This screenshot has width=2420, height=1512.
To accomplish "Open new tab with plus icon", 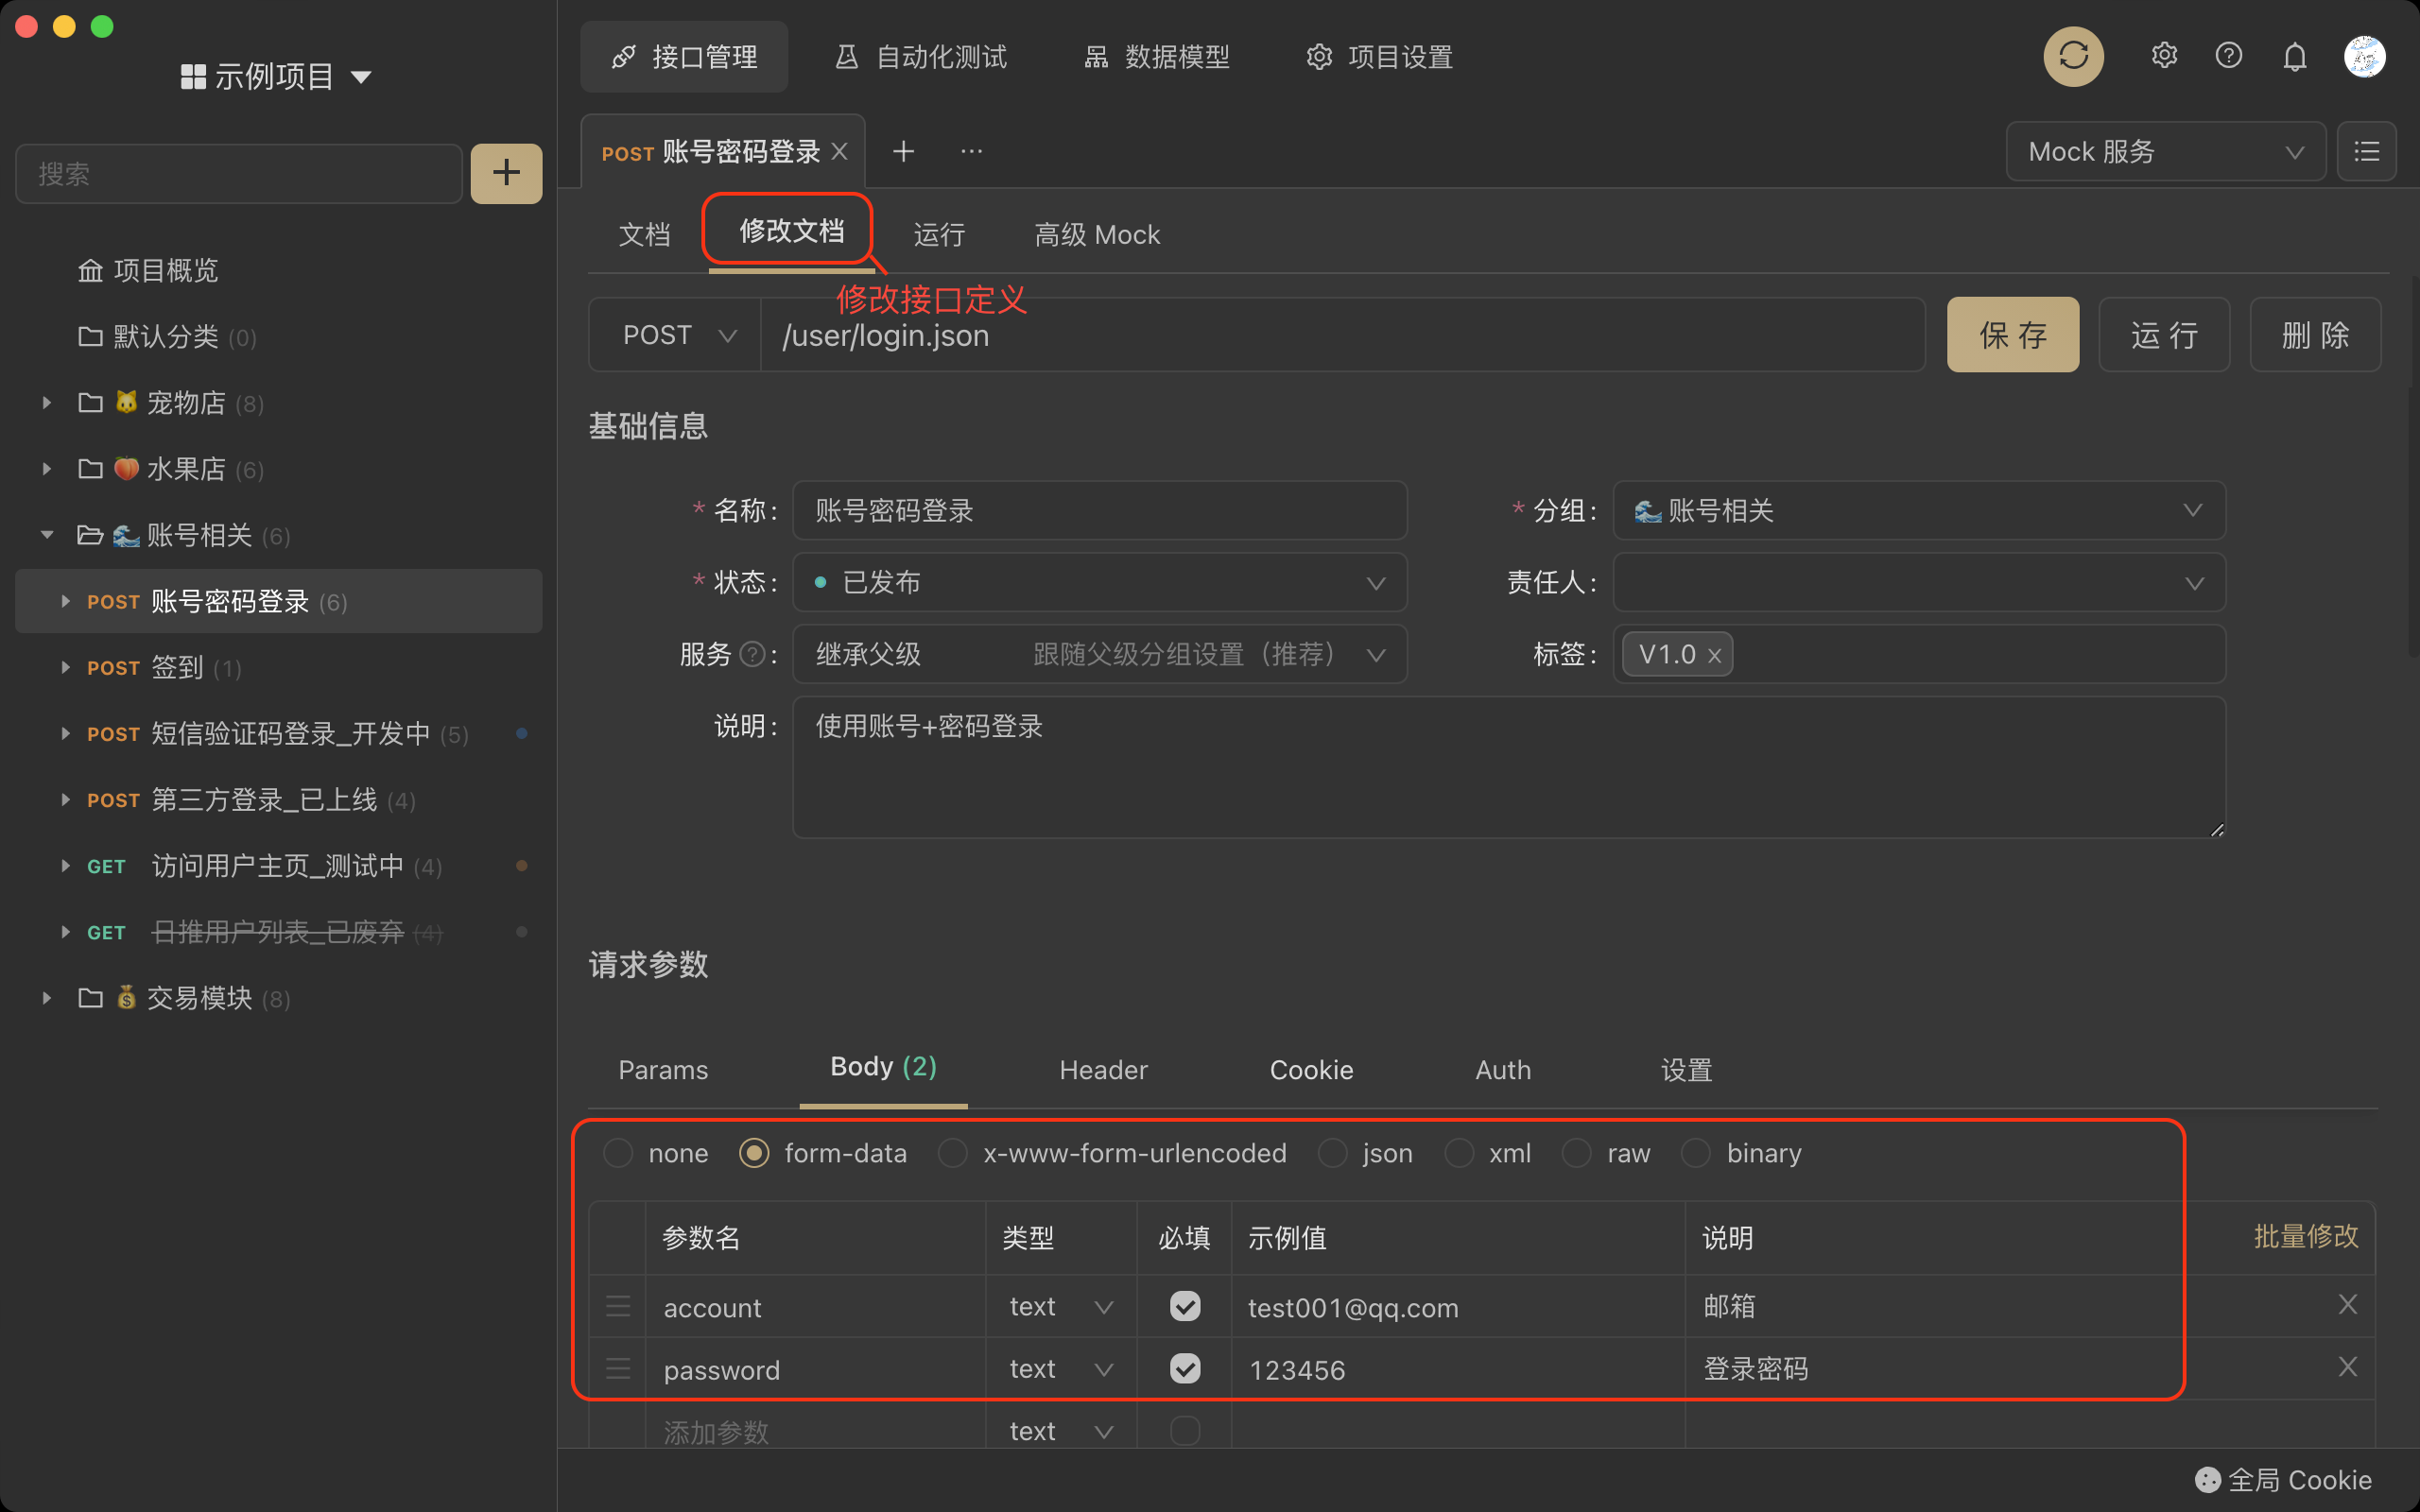I will [903, 151].
